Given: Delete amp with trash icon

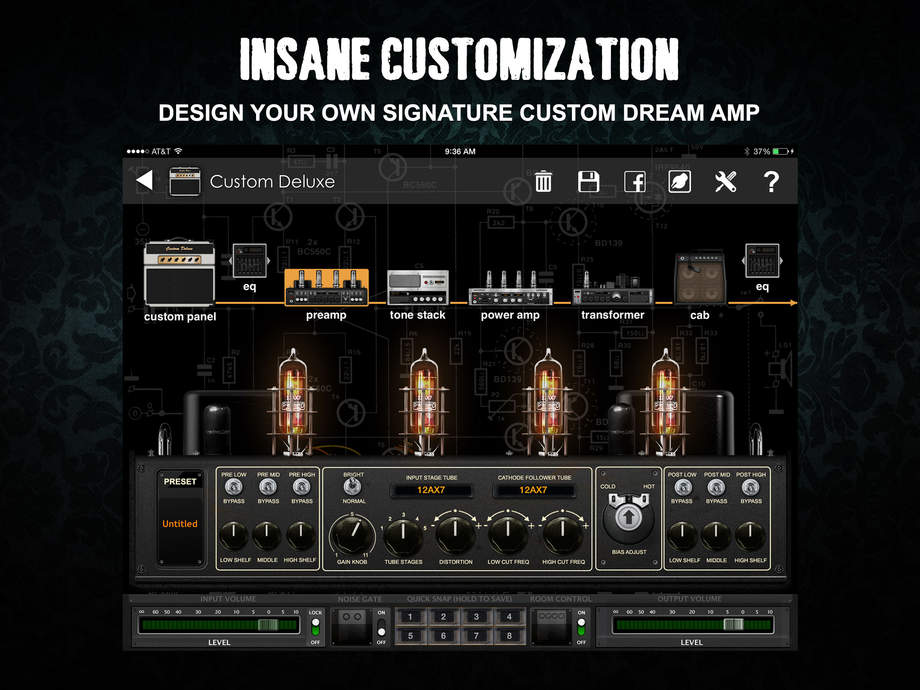Looking at the screenshot, I should coord(543,181).
